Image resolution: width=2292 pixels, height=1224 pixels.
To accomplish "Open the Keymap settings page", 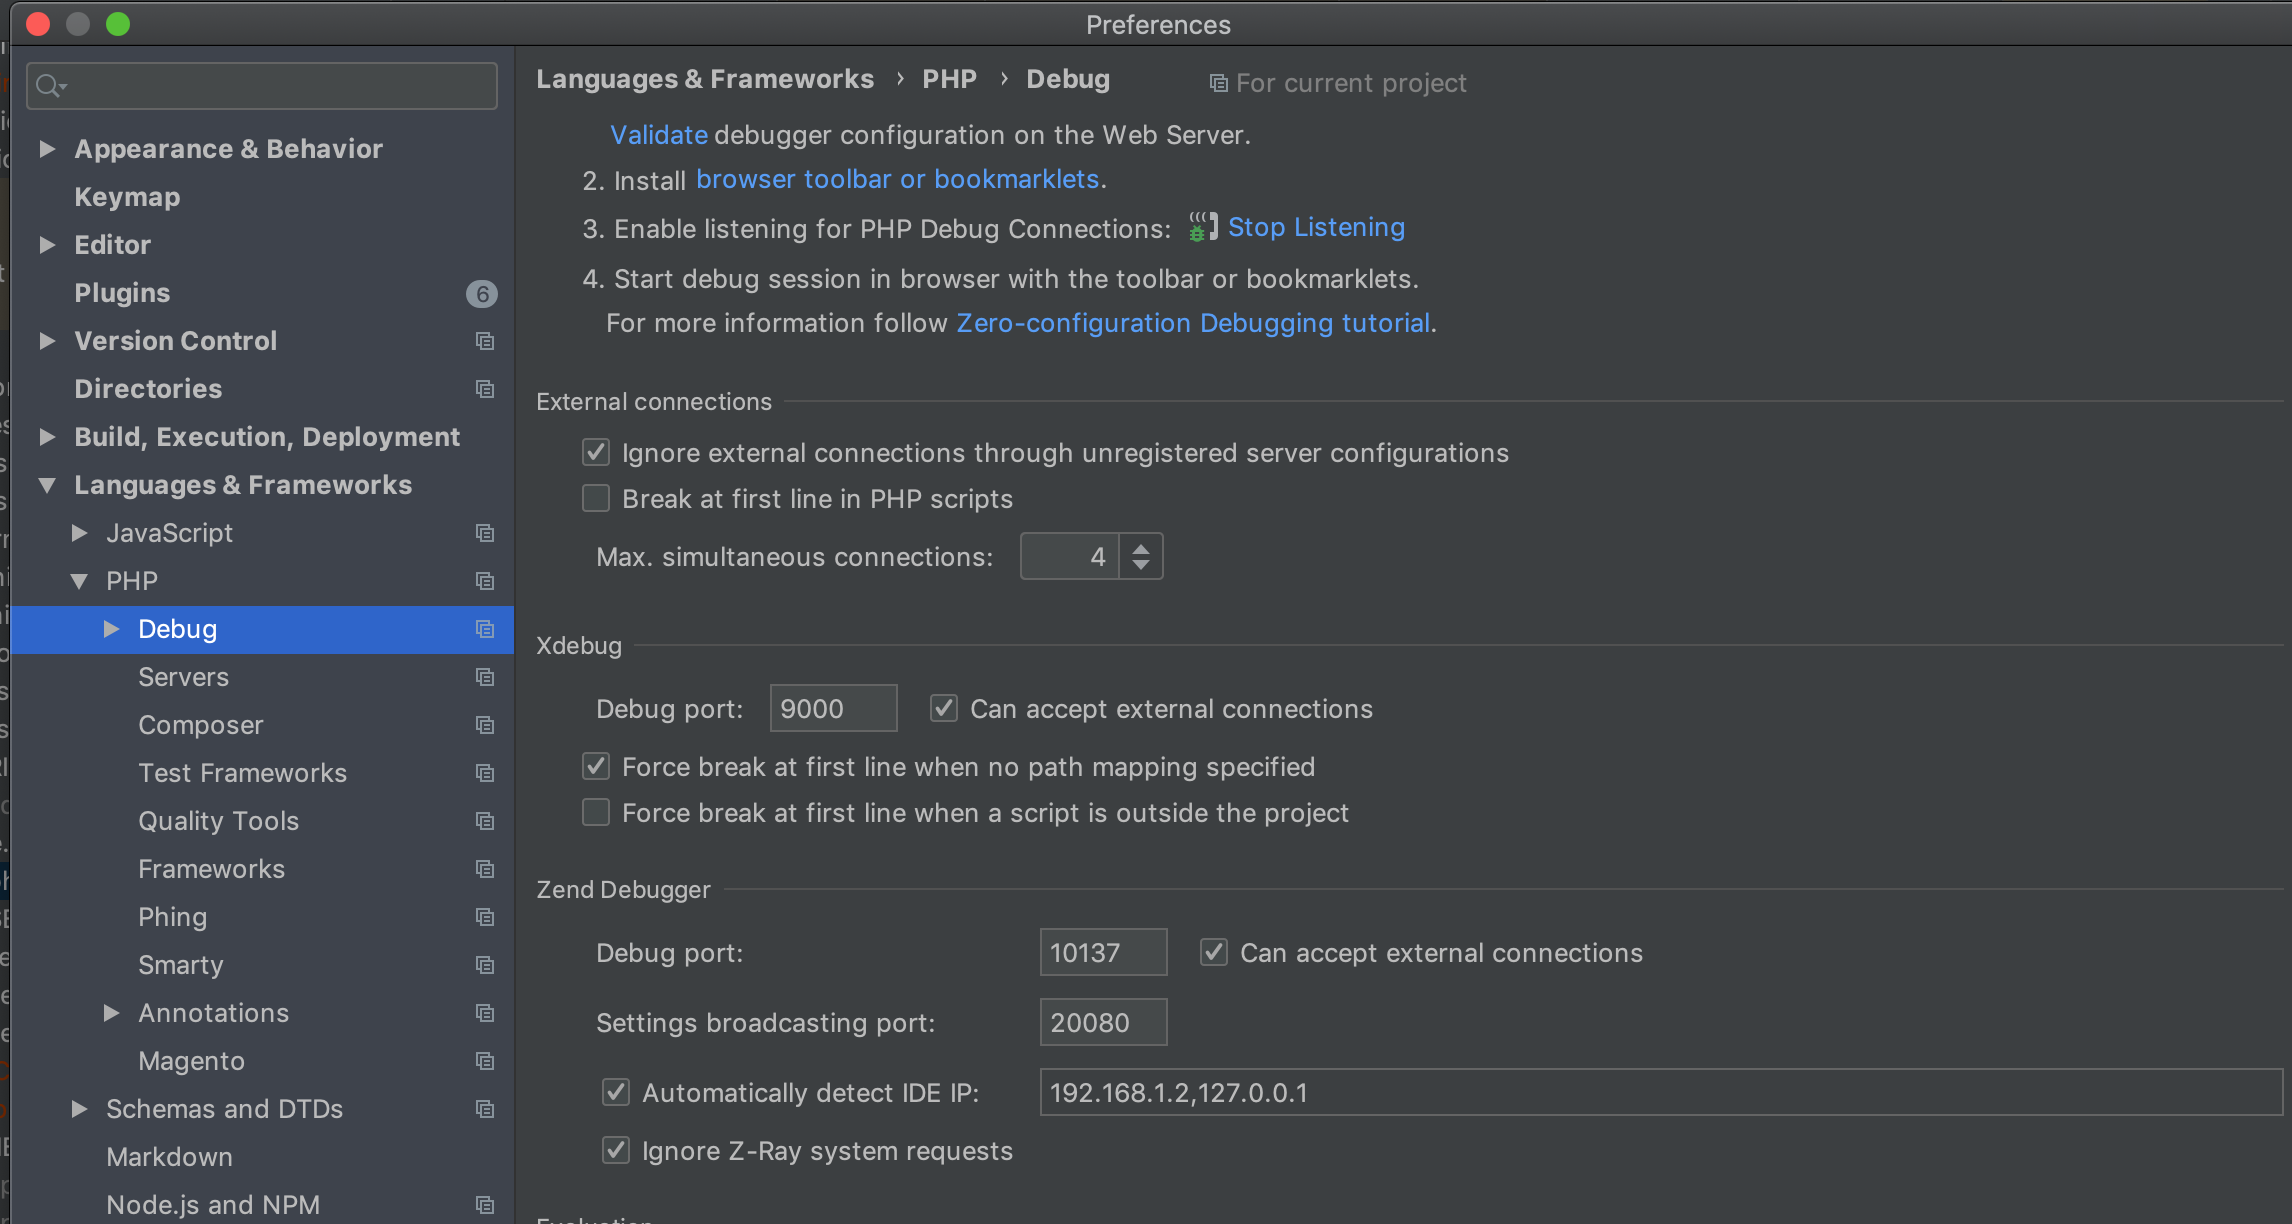I will coord(127,197).
